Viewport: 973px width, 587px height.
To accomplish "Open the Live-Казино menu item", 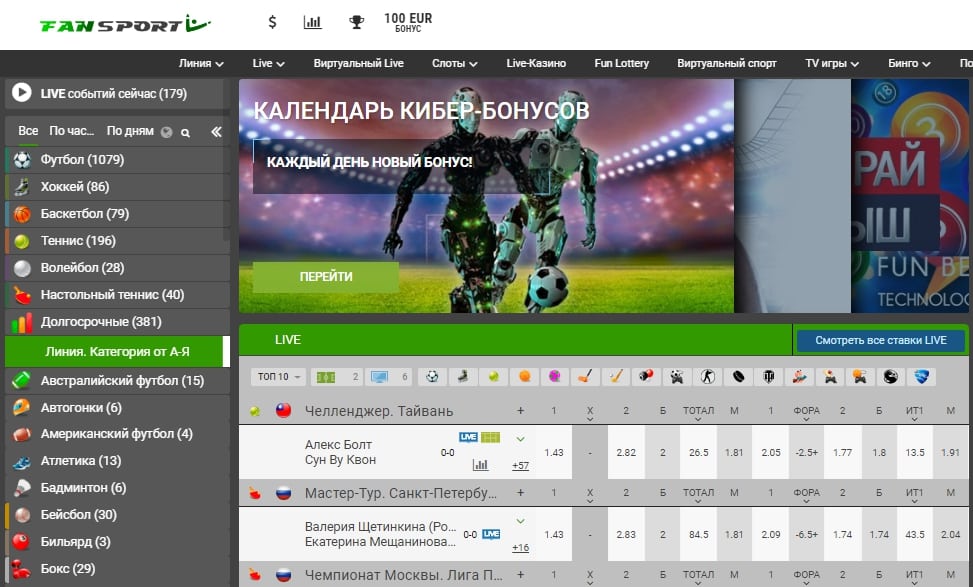I will click(536, 63).
